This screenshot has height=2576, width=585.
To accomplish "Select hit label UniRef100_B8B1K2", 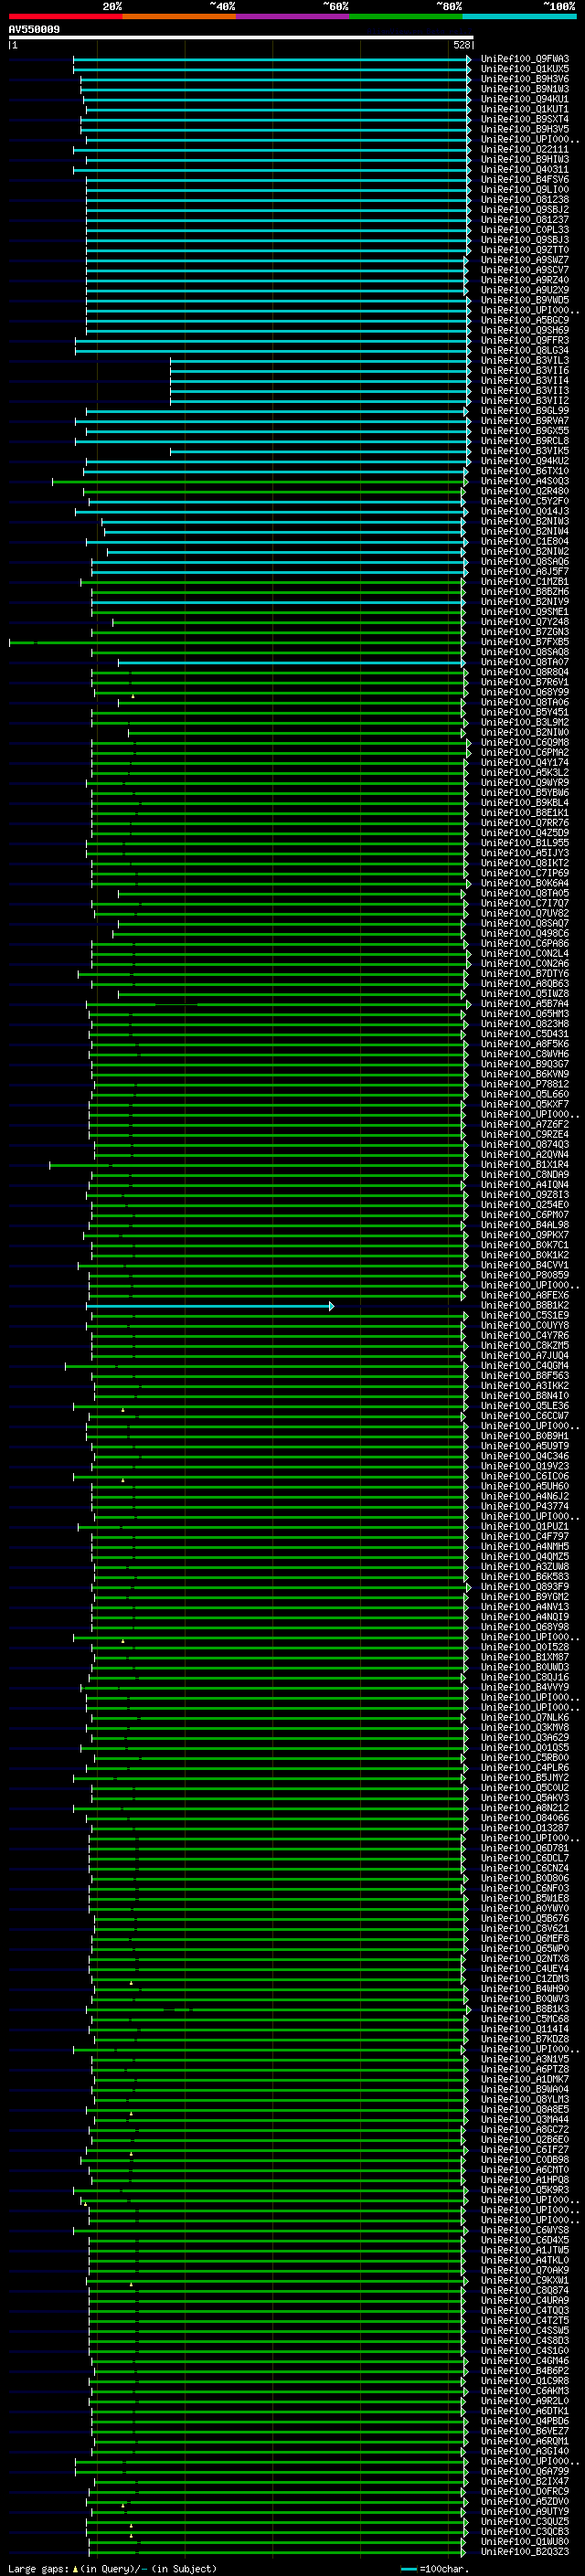I will pyautogui.click(x=525, y=1306).
